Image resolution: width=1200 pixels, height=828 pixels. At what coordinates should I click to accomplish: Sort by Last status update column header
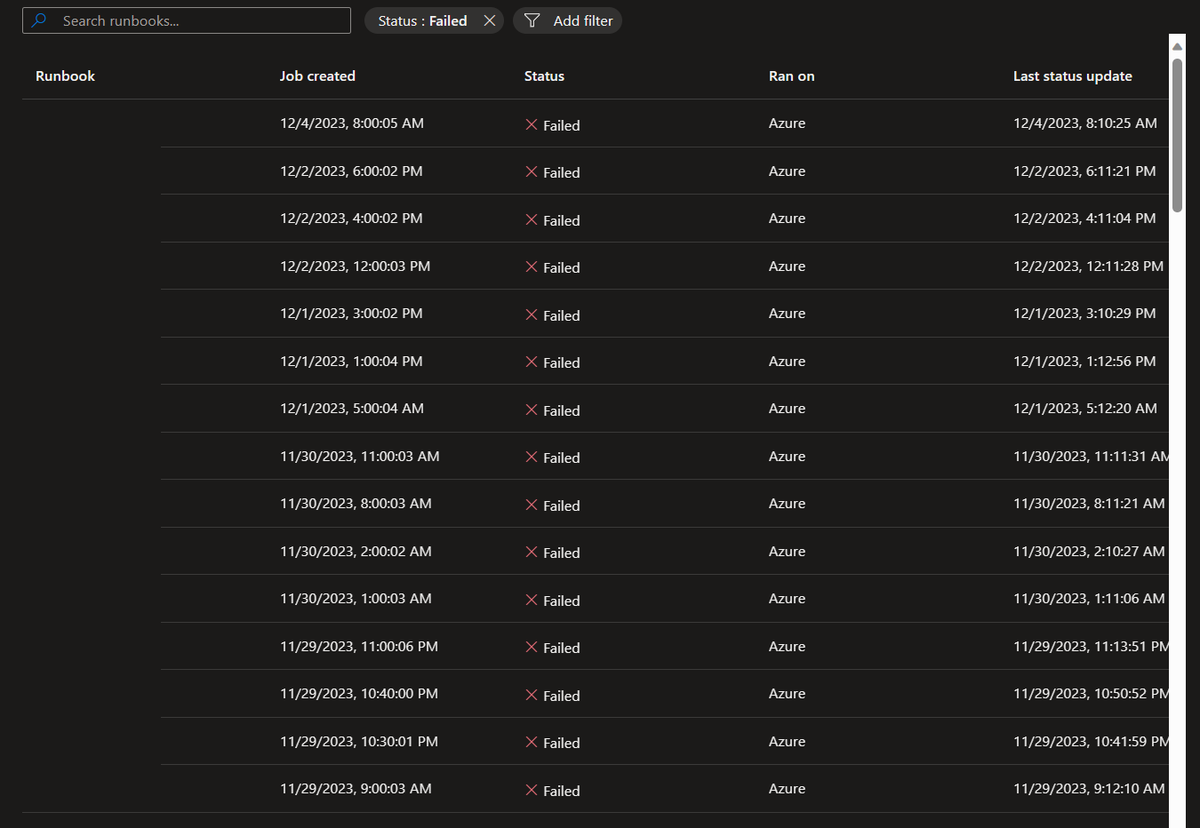[1072, 76]
